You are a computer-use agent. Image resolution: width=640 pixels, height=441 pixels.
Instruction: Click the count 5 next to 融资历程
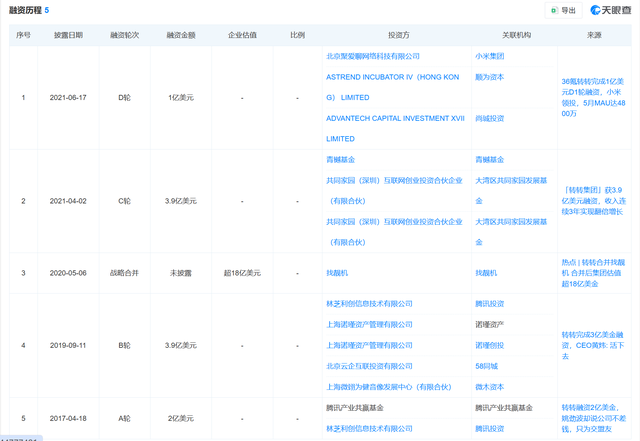pos(47,10)
